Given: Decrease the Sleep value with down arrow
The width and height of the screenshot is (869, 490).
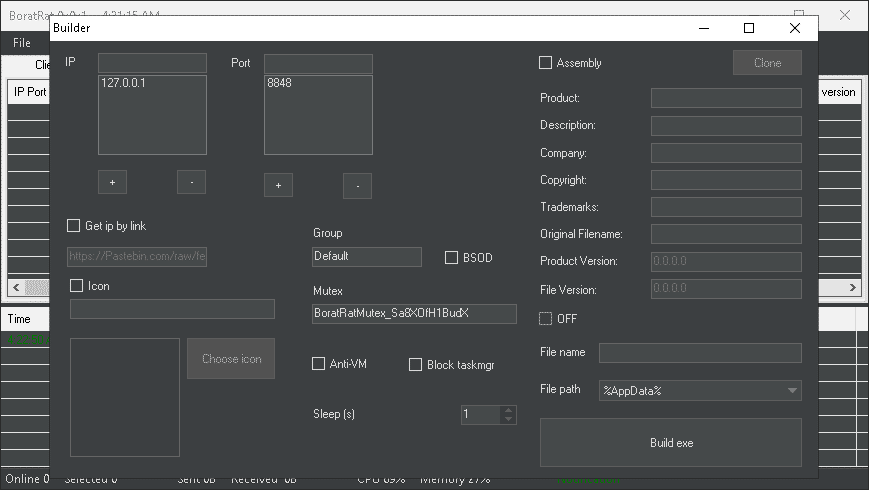Looking at the screenshot, I should (x=508, y=419).
